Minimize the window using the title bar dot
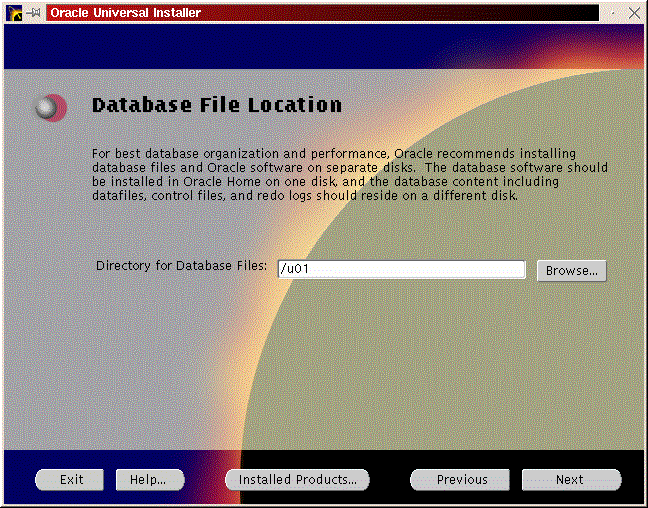The image size is (648, 508). point(613,13)
